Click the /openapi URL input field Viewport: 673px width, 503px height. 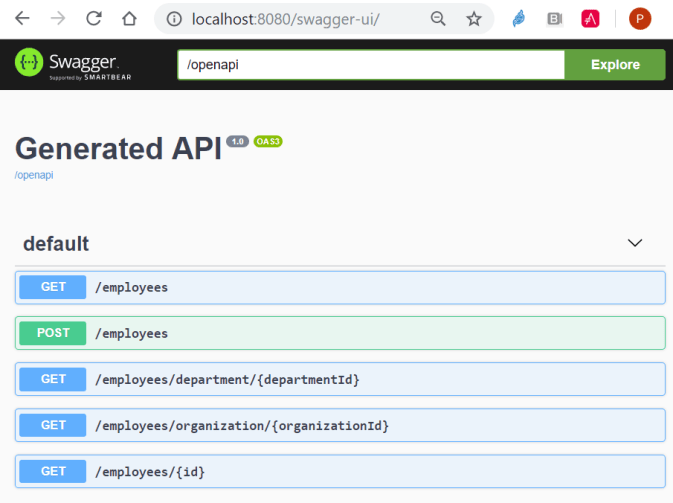pyautogui.click(x=370, y=65)
